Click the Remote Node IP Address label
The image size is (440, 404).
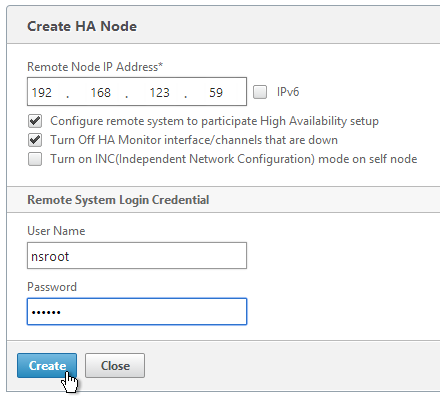coord(95,67)
